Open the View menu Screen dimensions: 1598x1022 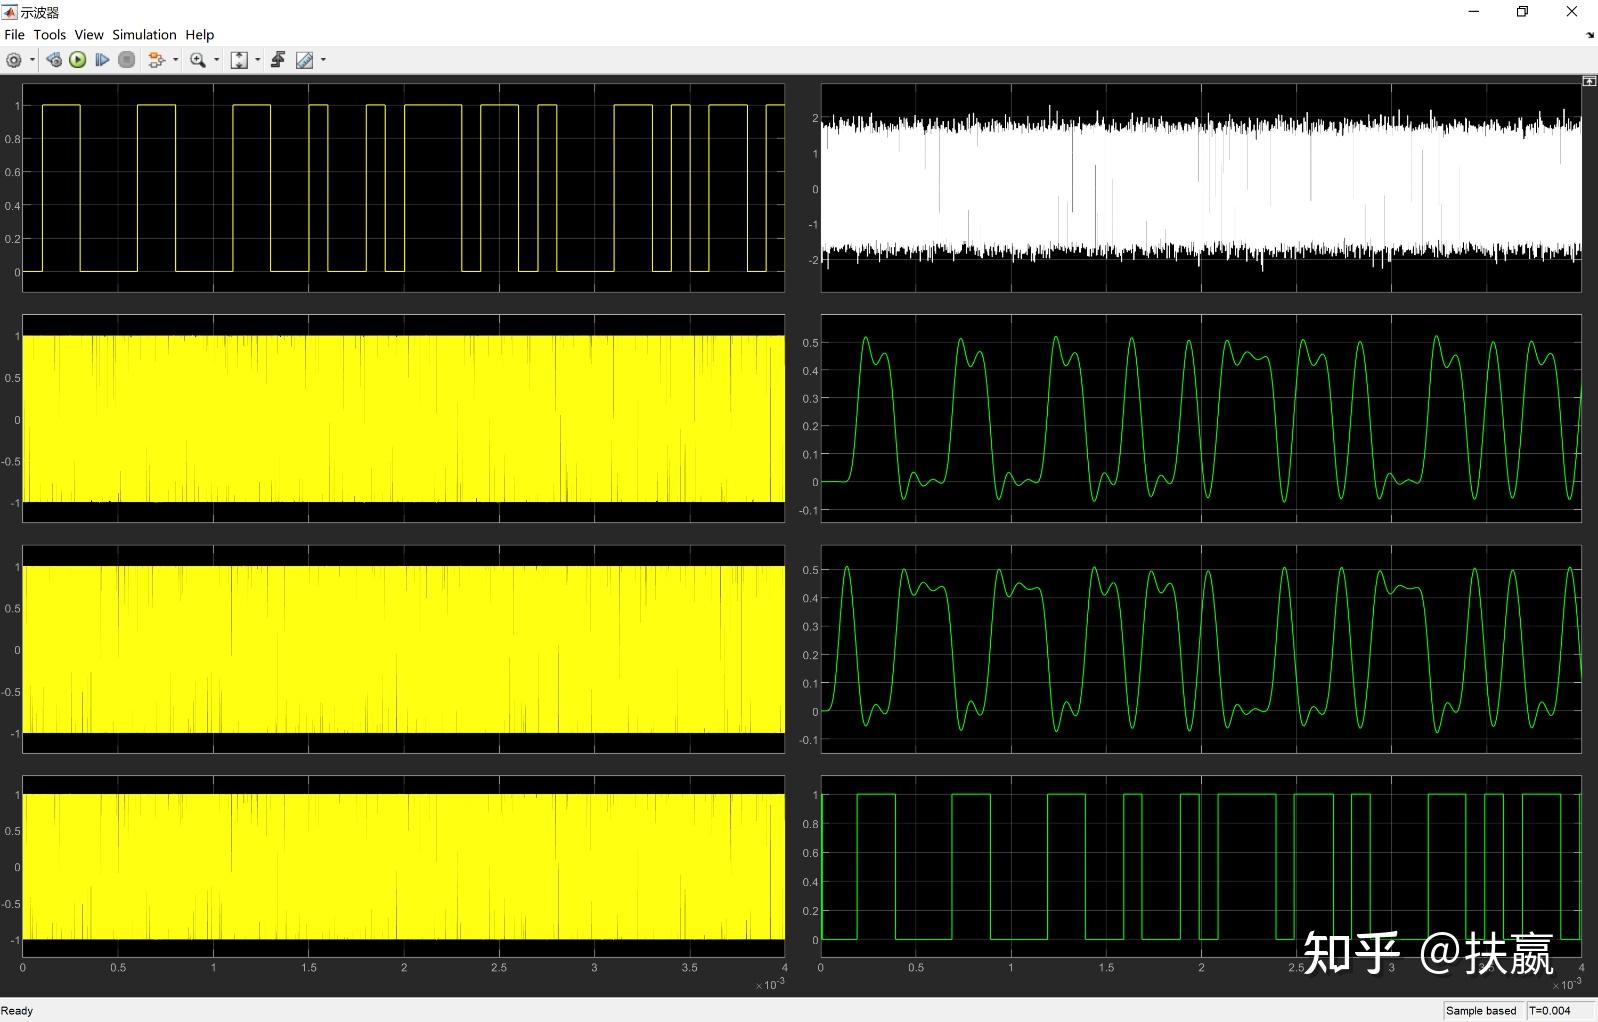click(x=89, y=34)
